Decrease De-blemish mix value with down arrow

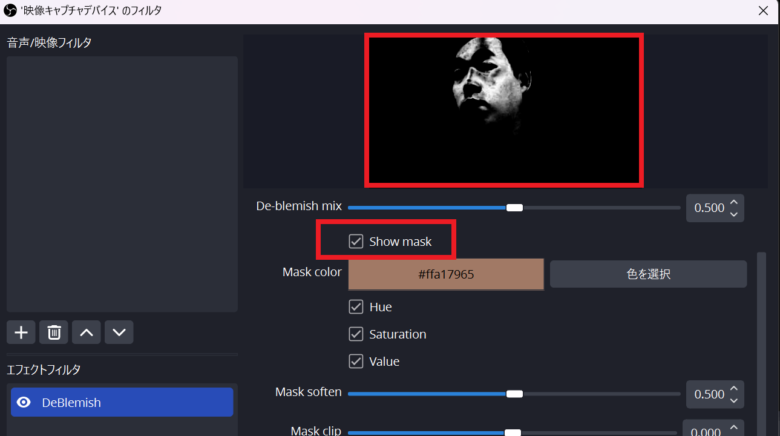734,214
